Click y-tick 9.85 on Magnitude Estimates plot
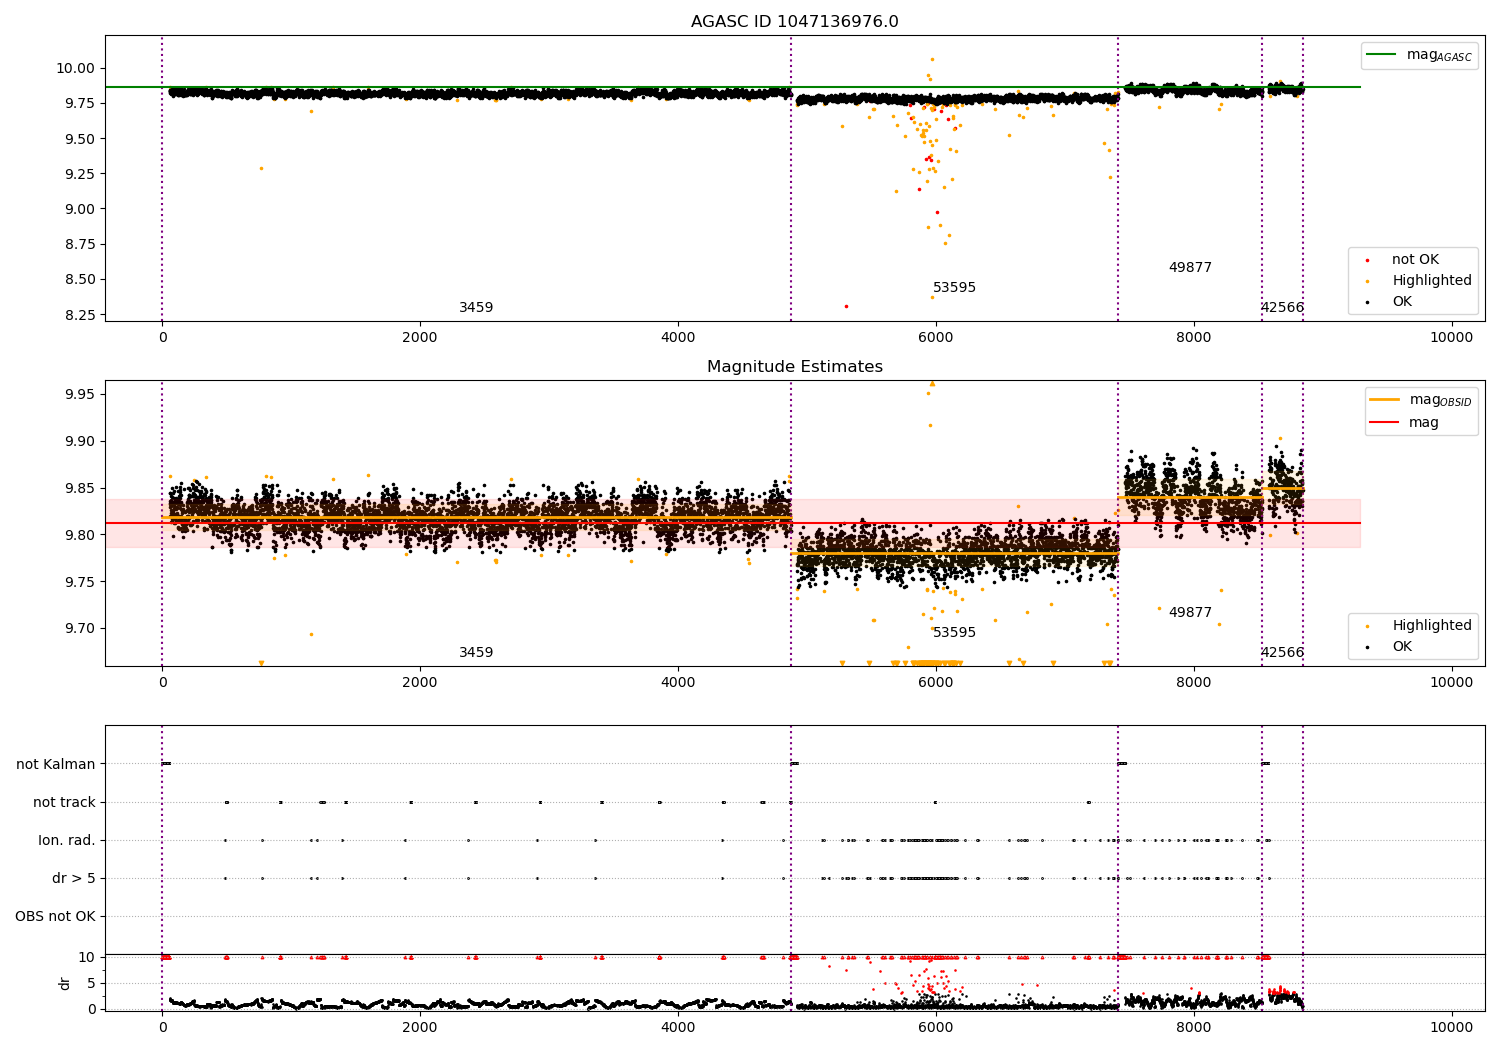1500x1050 pixels. coord(79,488)
